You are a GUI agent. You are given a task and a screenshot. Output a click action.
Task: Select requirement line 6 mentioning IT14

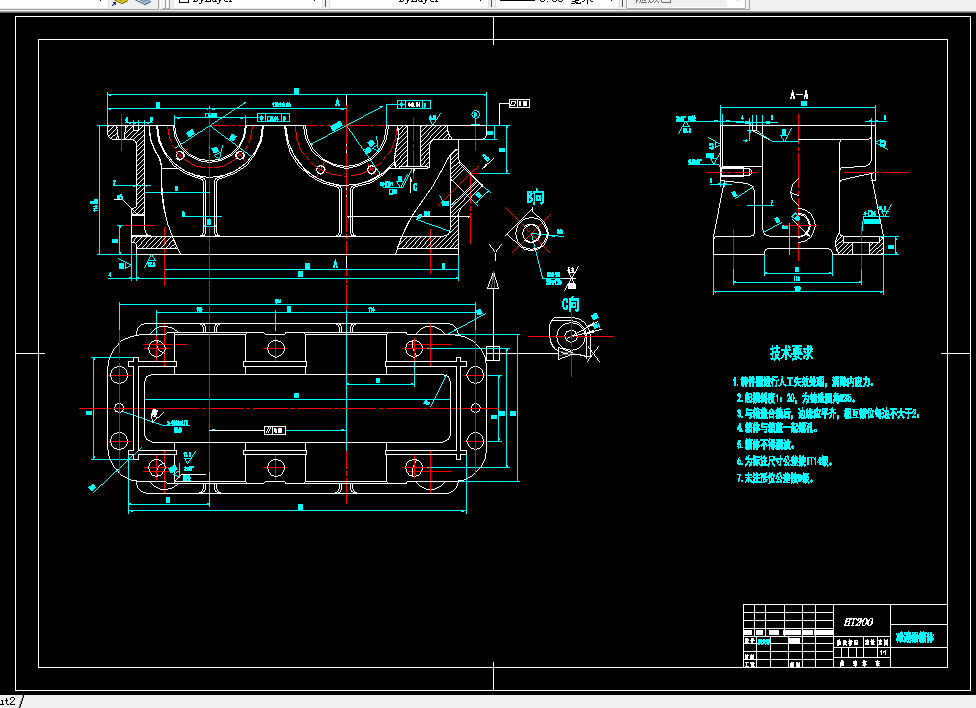[x=784, y=461]
